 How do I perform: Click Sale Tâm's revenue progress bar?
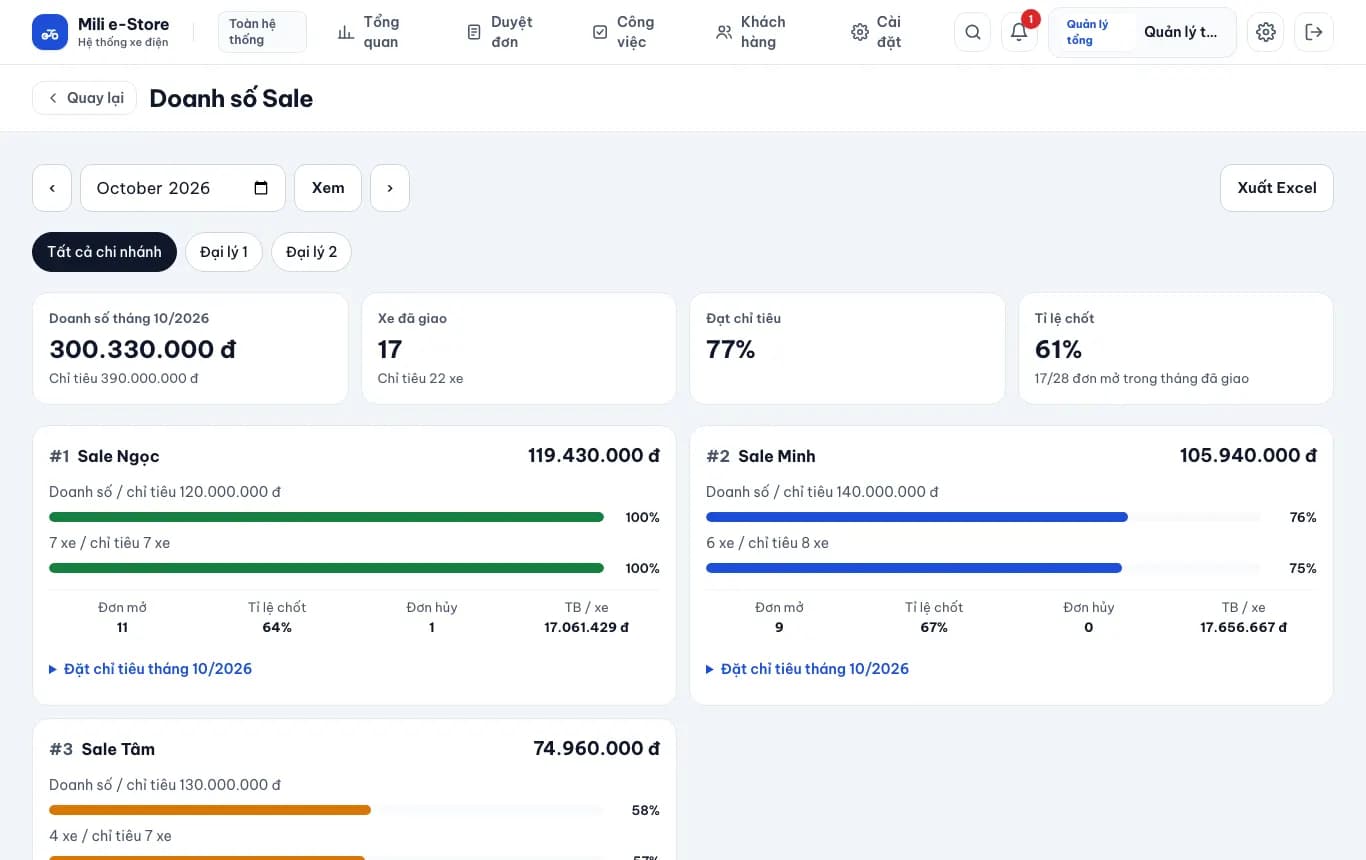[326, 810]
